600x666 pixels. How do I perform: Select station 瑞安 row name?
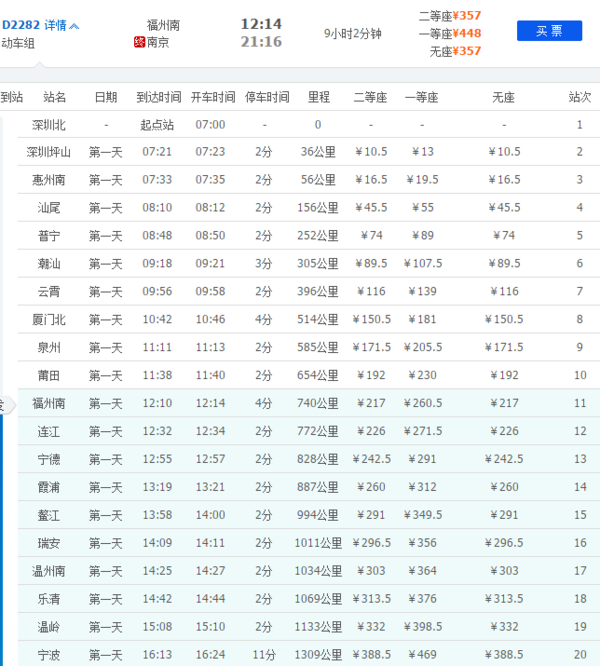tap(48, 543)
